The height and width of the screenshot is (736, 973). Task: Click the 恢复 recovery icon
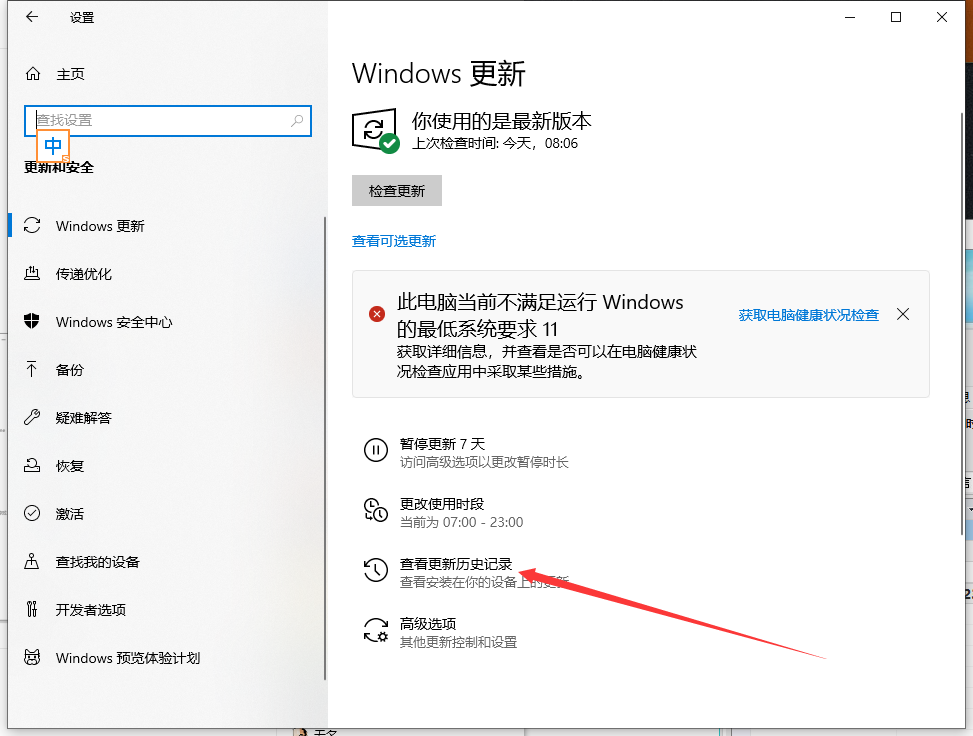tap(32, 465)
